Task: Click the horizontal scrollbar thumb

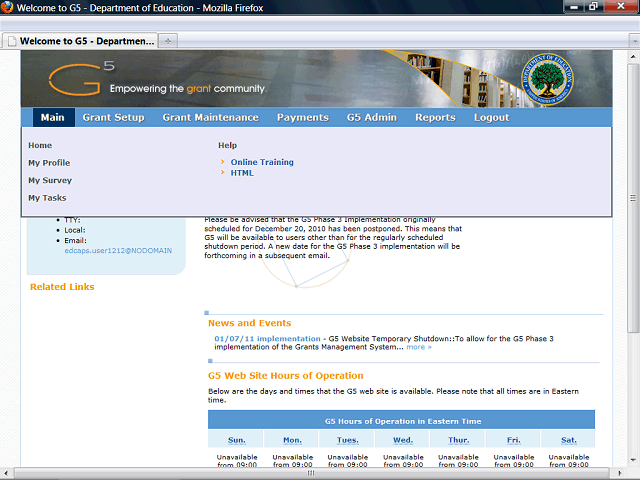Action: point(311,473)
